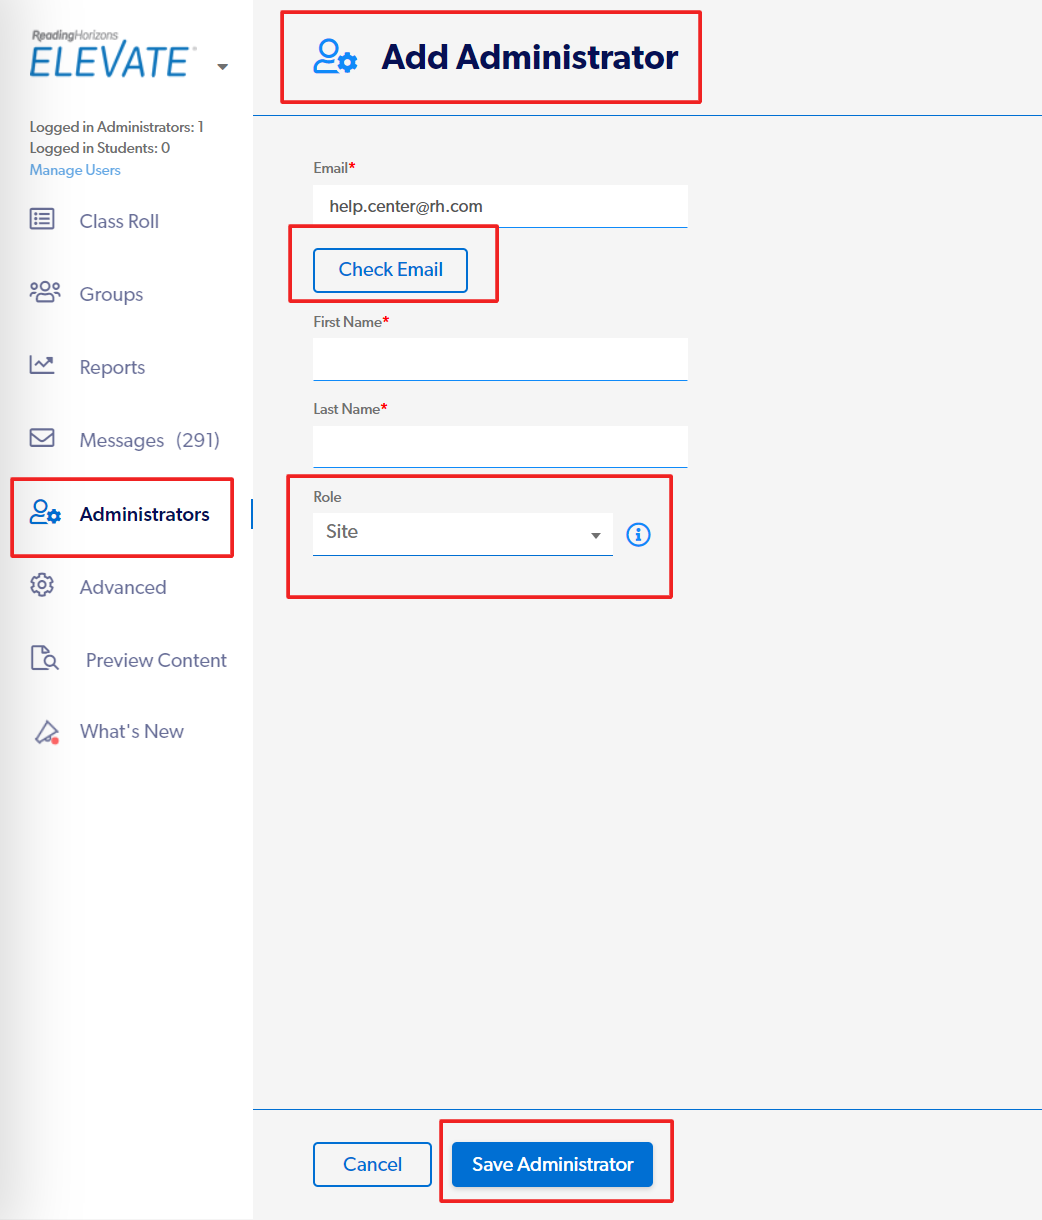Open Class Roll from the sidebar icon

42,219
